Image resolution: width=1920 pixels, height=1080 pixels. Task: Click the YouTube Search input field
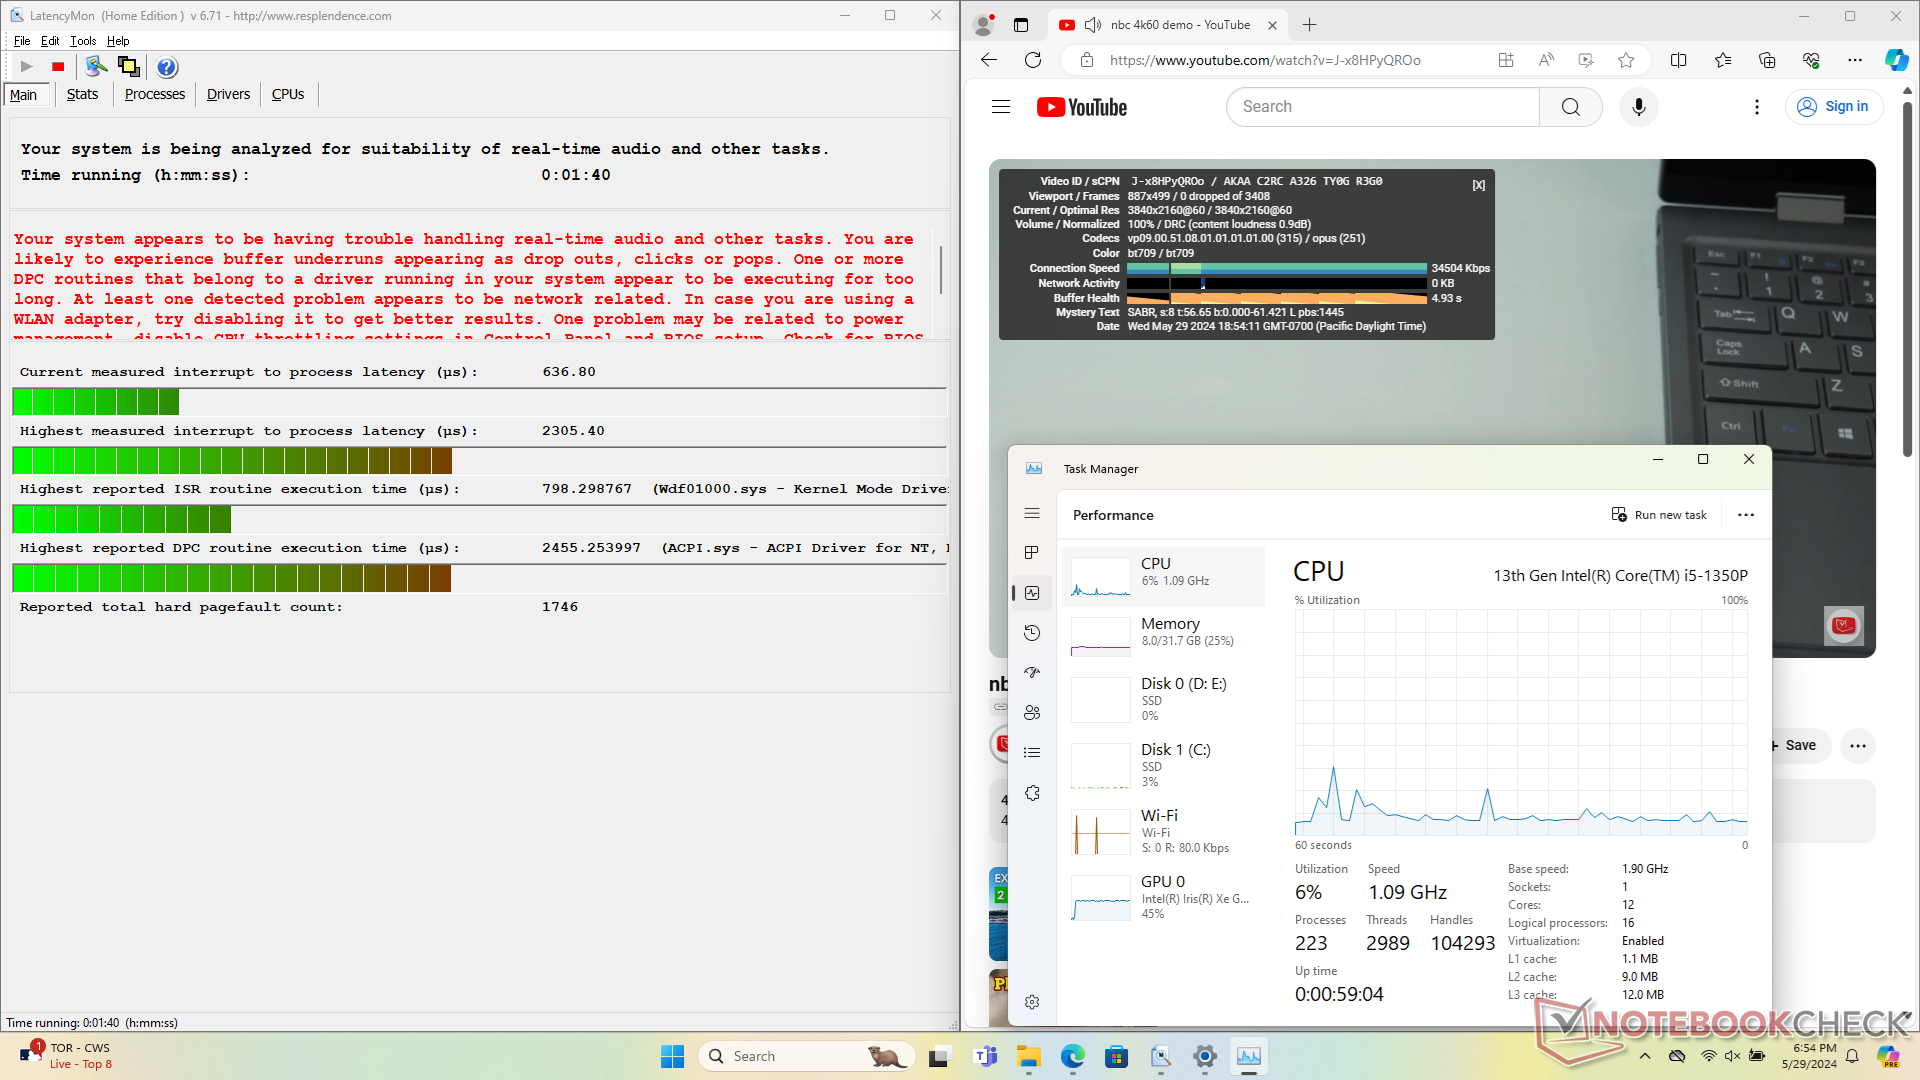pos(1382,107)
